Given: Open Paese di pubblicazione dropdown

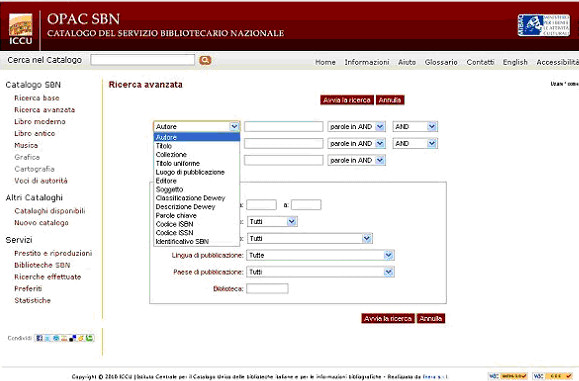Looking at the screenshot, I should [320, 272].
